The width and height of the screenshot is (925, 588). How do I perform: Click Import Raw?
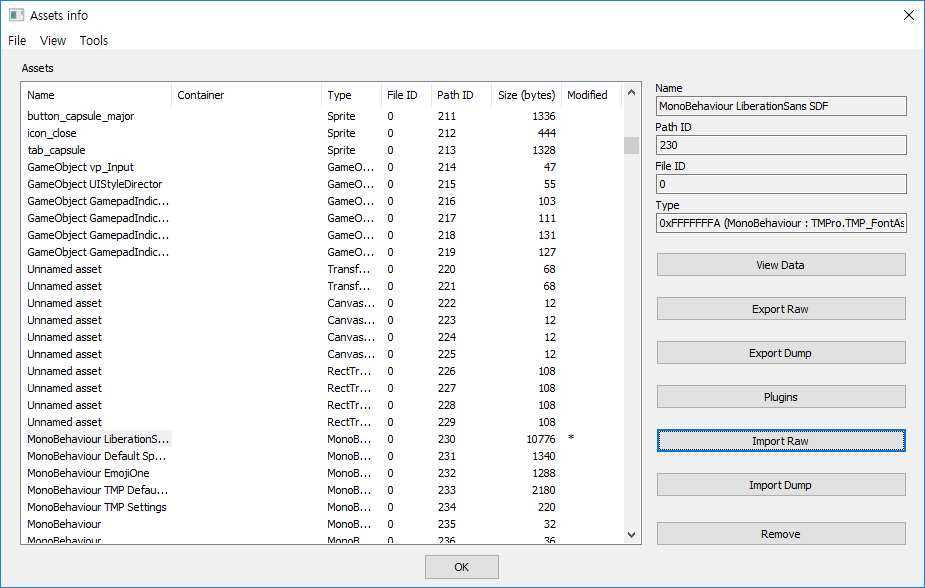(x=780, y=440)
